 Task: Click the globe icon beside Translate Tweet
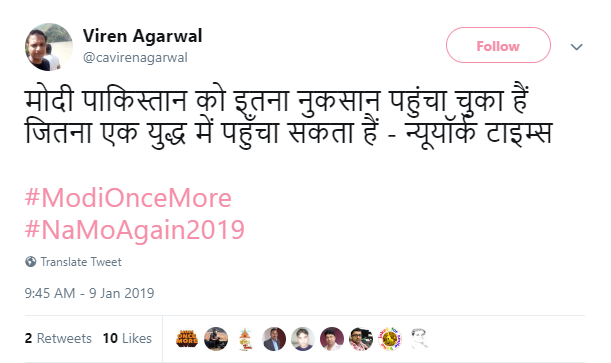pos(30,262)
